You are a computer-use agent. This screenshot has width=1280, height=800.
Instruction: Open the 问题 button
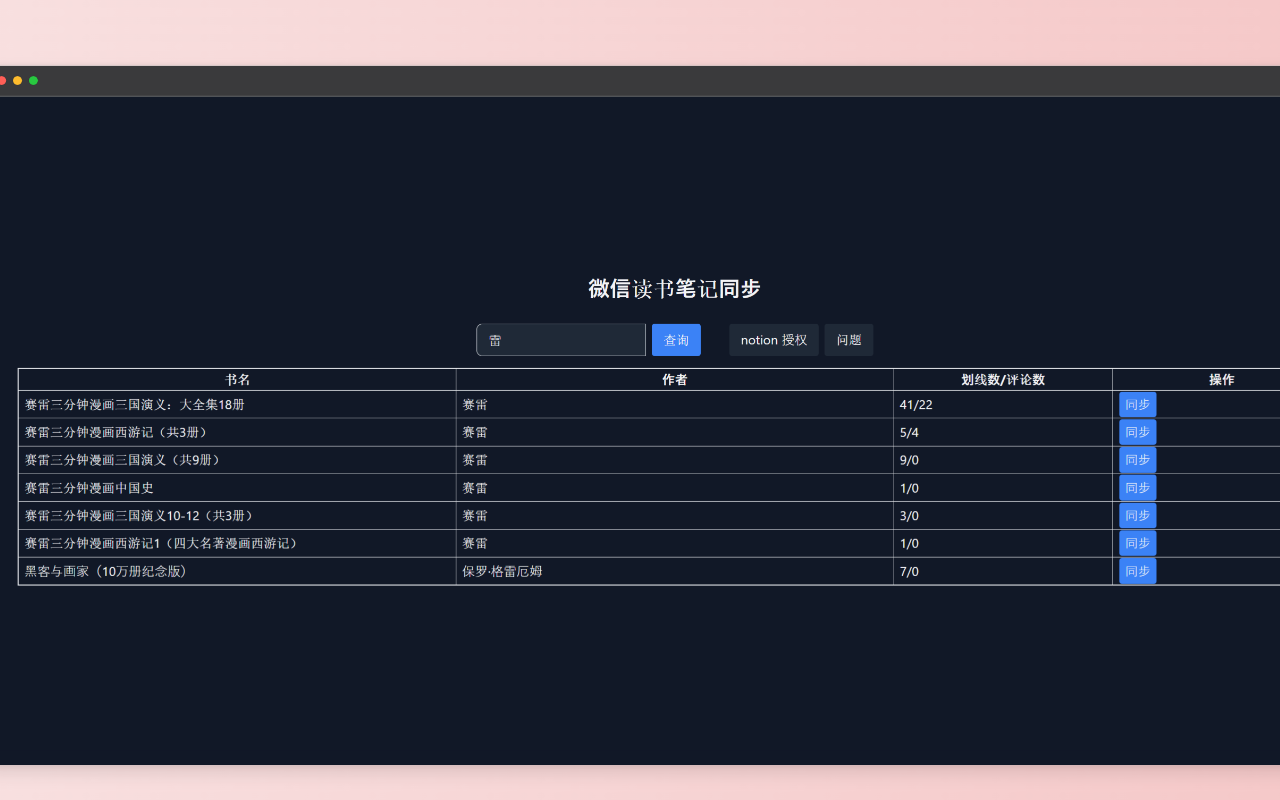pyautogui.click(x=849, y=340)
